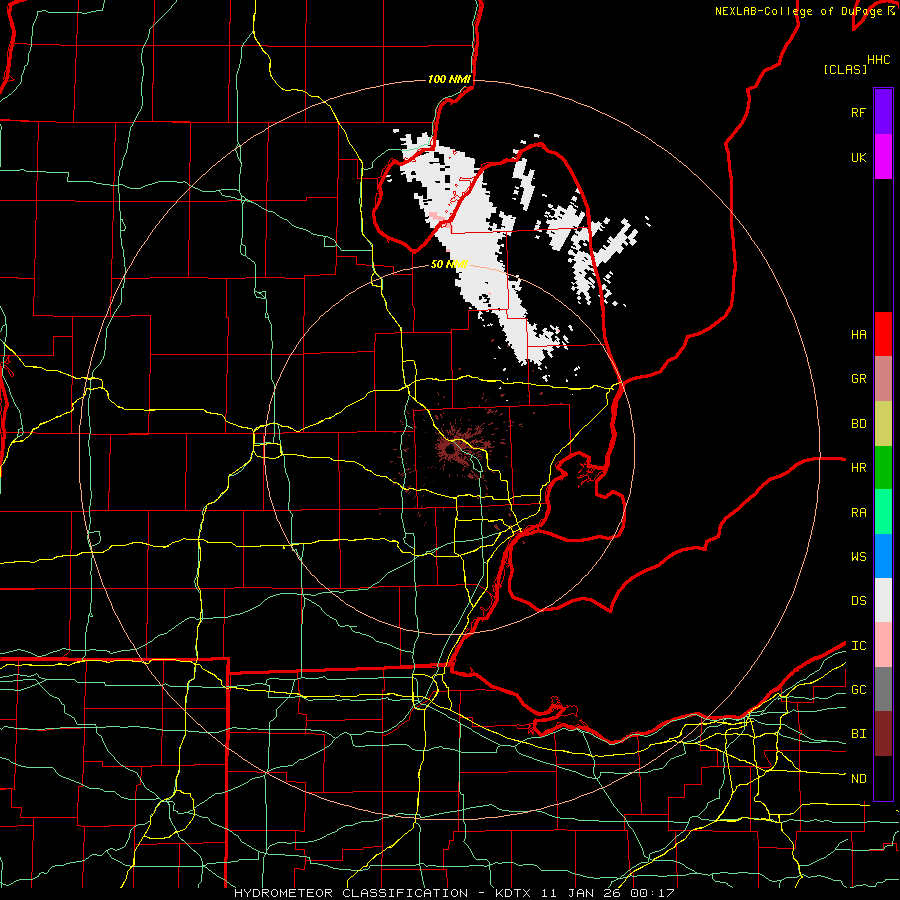Click the WS legend label
The width and height of the screenshot is (900, 900).
858,557
